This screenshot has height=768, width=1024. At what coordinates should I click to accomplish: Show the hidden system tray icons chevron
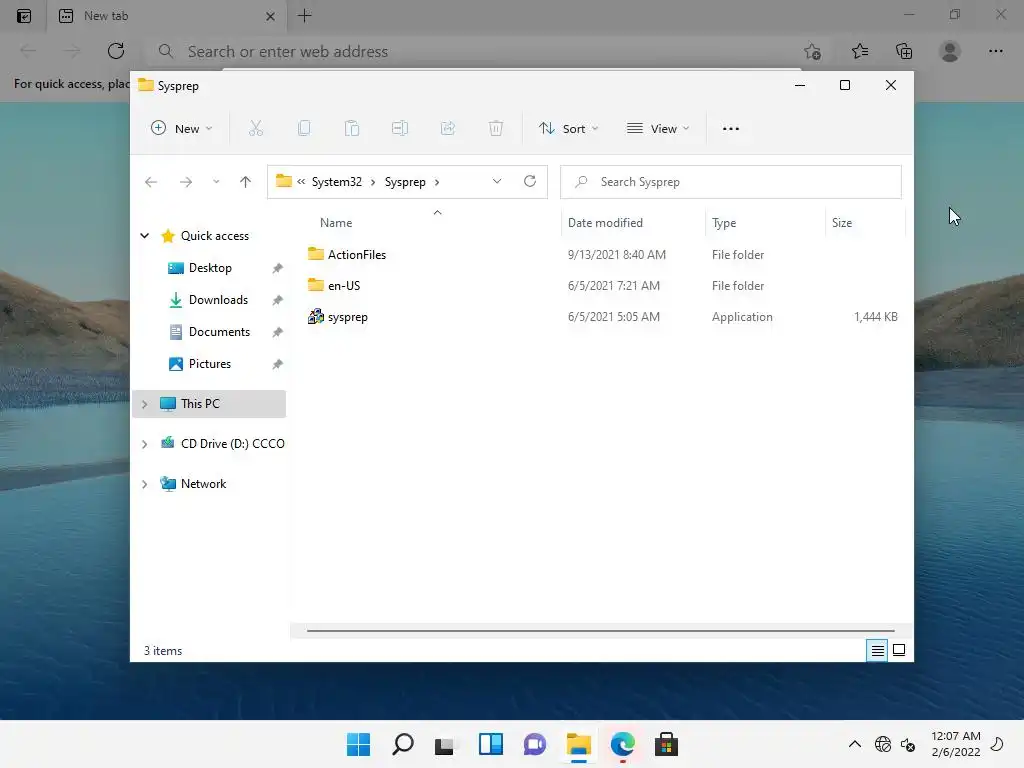854,744
